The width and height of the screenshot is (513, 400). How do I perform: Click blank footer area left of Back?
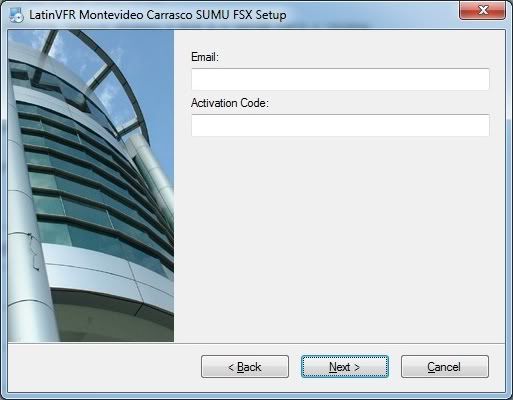coord(103,367)
